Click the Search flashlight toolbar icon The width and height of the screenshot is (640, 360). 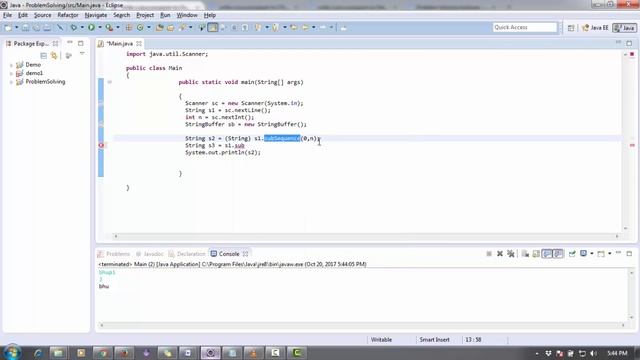(x=182, y=27)
